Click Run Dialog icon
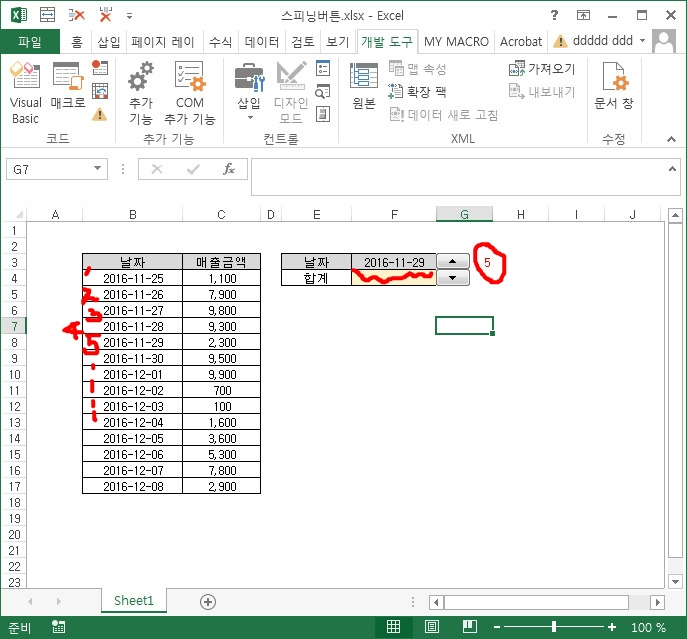The image size is (687, 639). 323,115
